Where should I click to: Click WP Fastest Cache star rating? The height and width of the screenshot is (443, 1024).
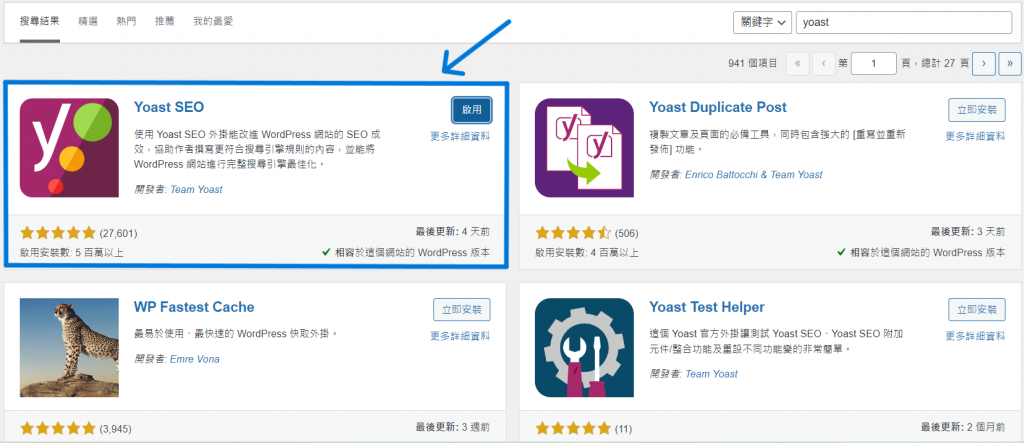58,429
